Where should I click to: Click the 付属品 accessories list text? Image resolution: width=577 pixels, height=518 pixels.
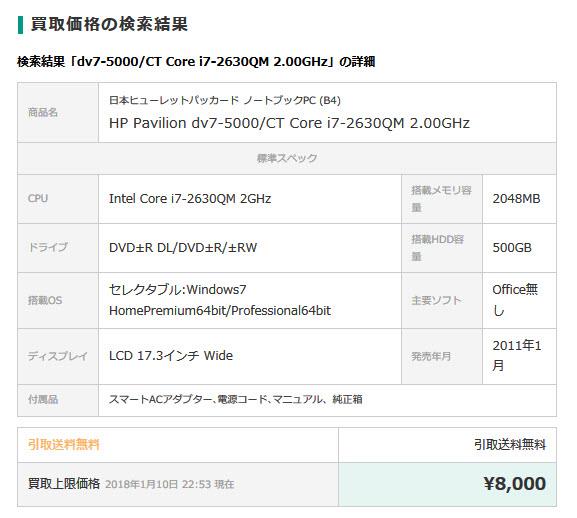[236, 400]
